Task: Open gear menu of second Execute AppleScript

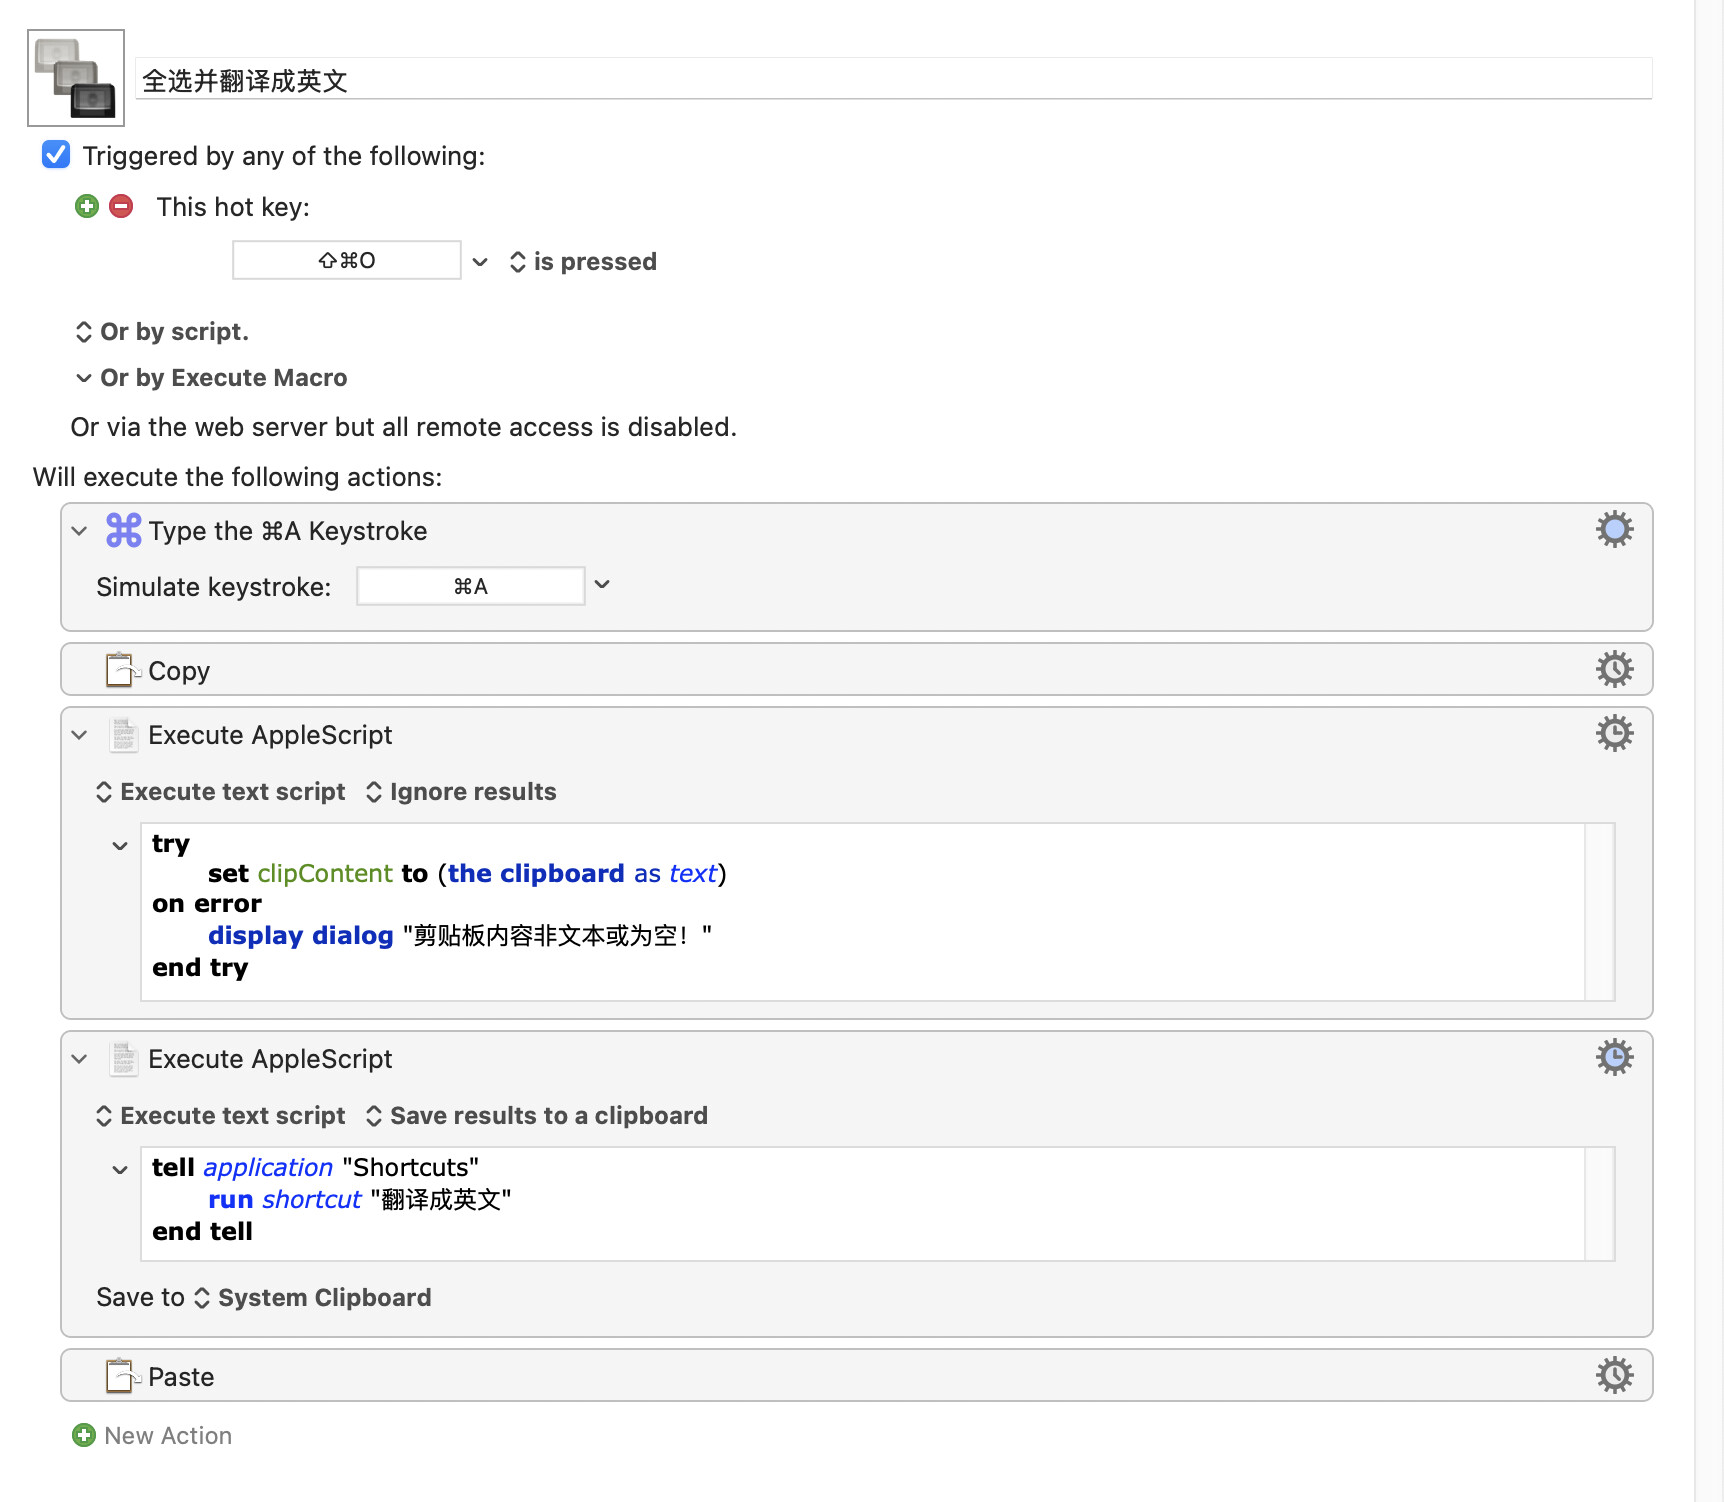Action: [x=1614, y=1057]
